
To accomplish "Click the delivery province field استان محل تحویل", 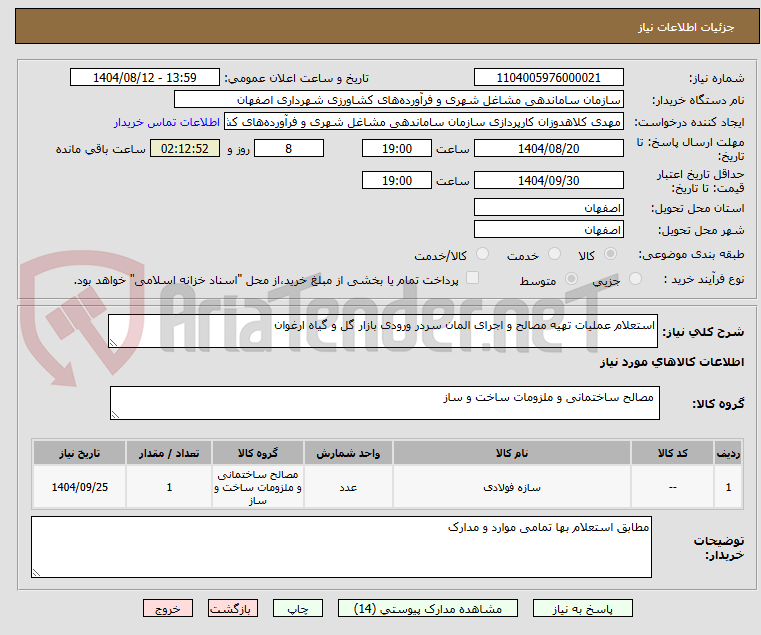I will [548, 208].
